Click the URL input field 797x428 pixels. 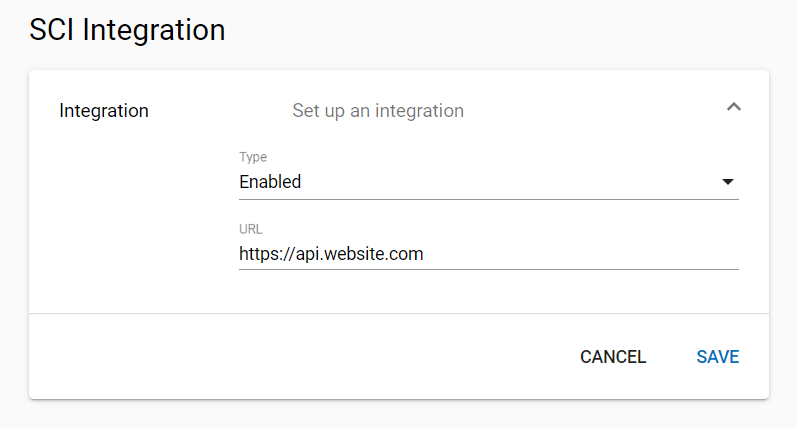pyautogui.click(x=488, y=254)
